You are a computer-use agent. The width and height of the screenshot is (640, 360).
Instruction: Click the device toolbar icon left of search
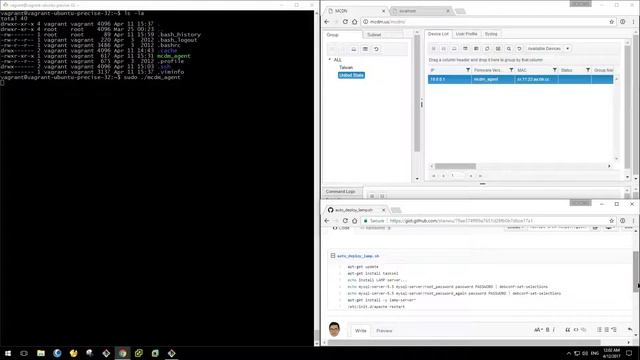point(498,49)
